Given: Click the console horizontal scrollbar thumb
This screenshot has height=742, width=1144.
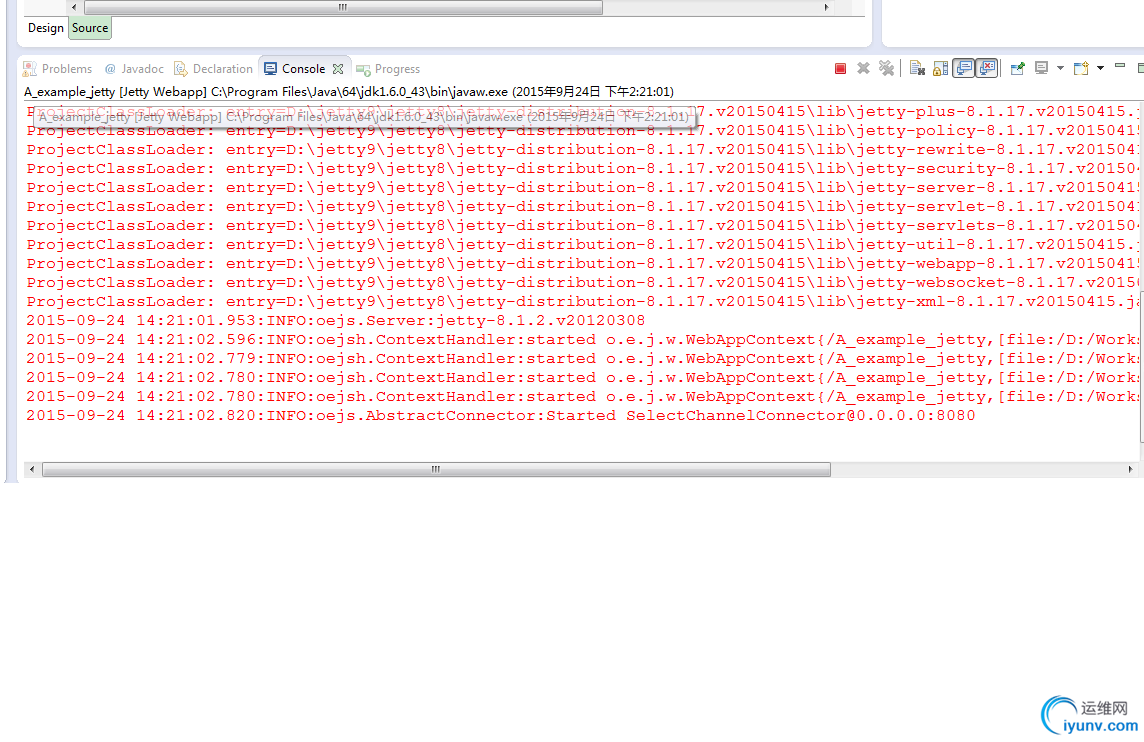Looking at the screenshot, I should pos(436,469).
